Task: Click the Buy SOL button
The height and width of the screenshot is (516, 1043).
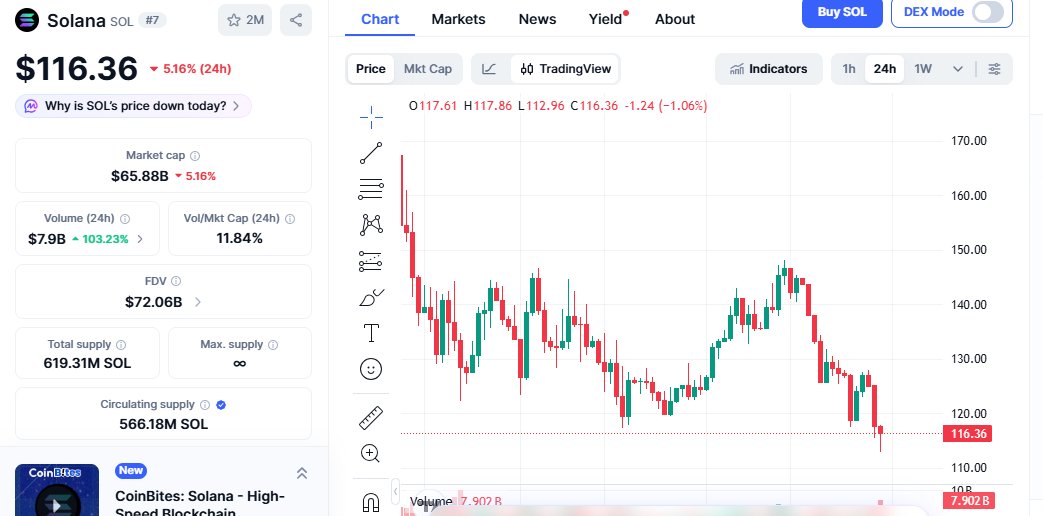Action: (x=841, y=12)
